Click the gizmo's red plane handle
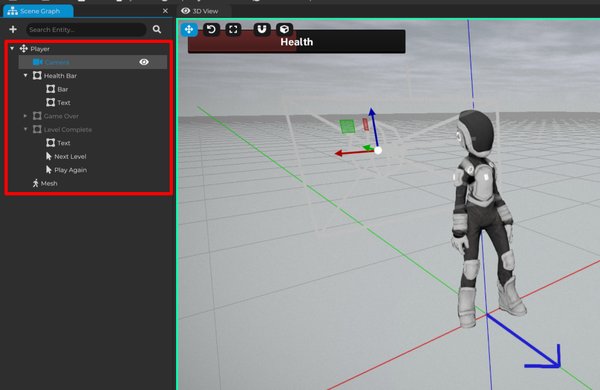The width and height of the screenshot is (600, 390). click(365, 124)
